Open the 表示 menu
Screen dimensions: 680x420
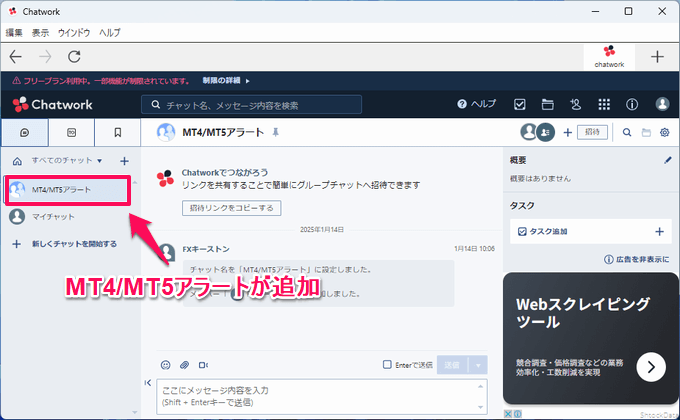40,33
